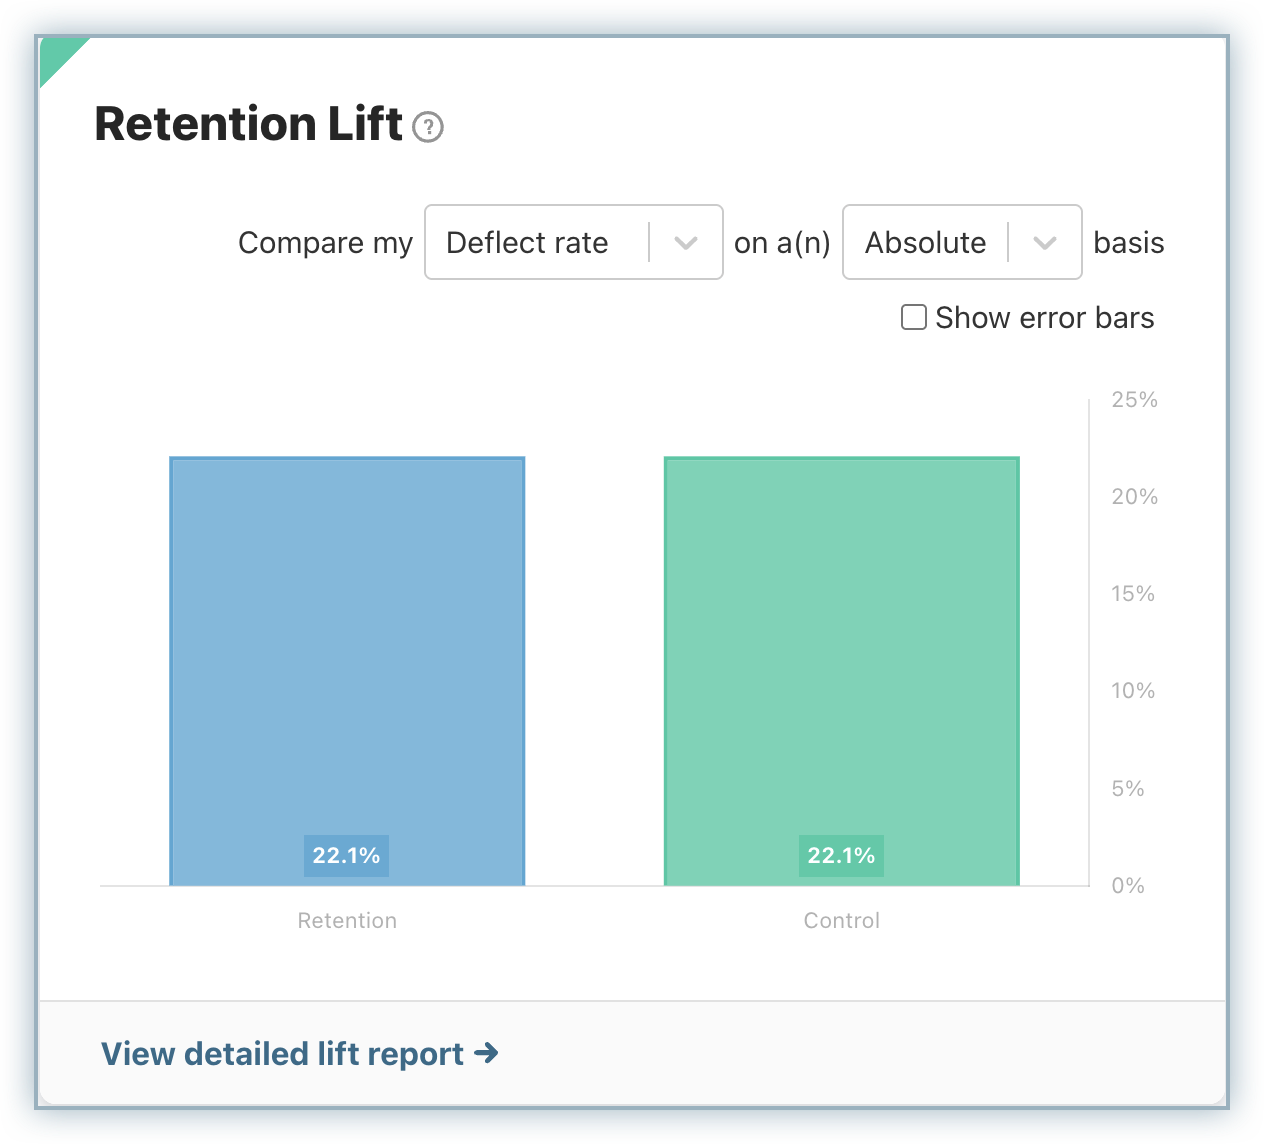Click the green corner ribbon marker
This screenshot has height=1144, width=1264.
[x=57, y=54]
